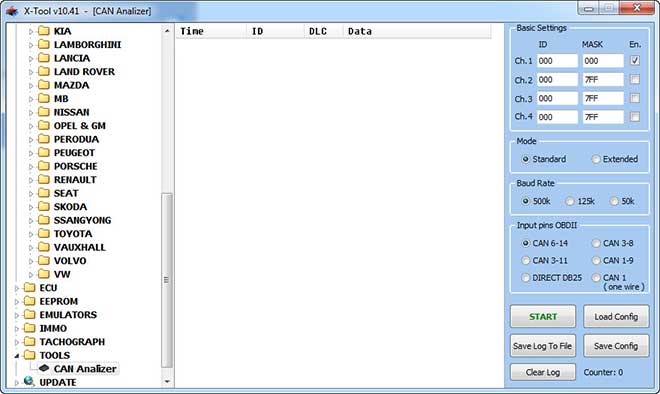The width and height of the screenshot is (660, 394).
Task: Click the Data column header
Action: [417, 31]
